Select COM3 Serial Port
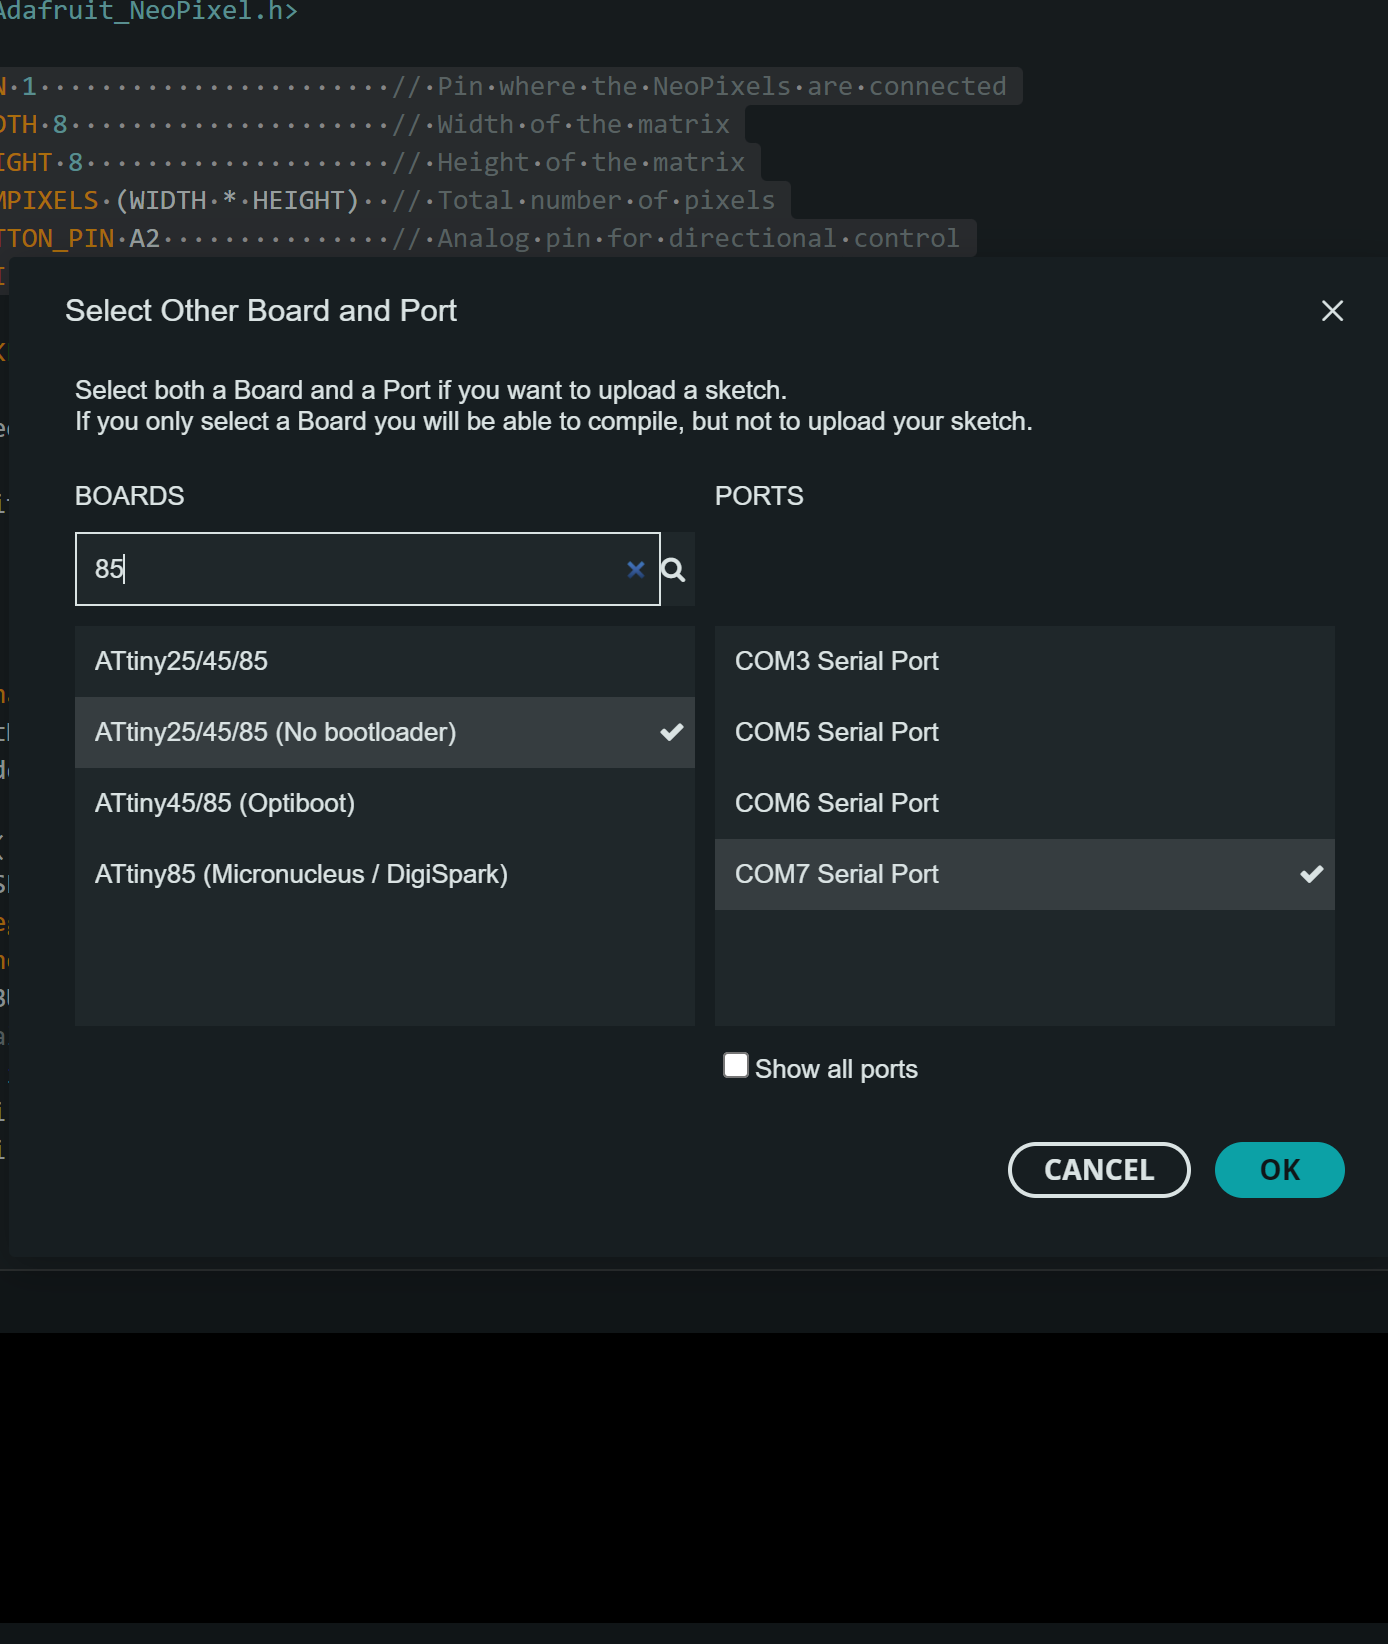The image size is (1388, 1644). [1025, 661]
